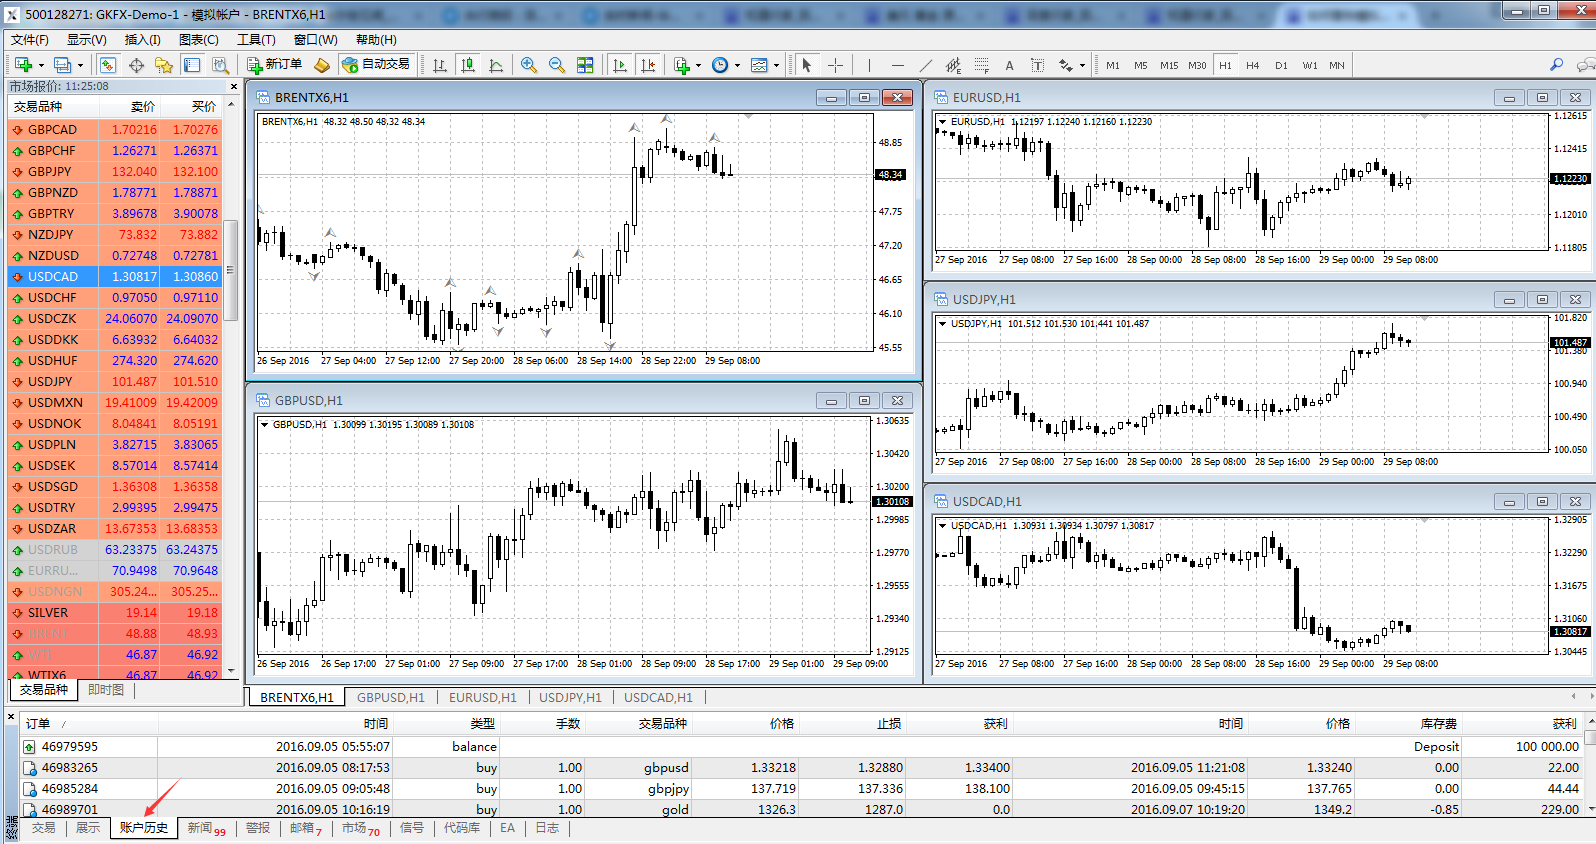Sort by the 交易品种 column header
The height and width of the screenshot is (844, 1596).
click(53, 106)
